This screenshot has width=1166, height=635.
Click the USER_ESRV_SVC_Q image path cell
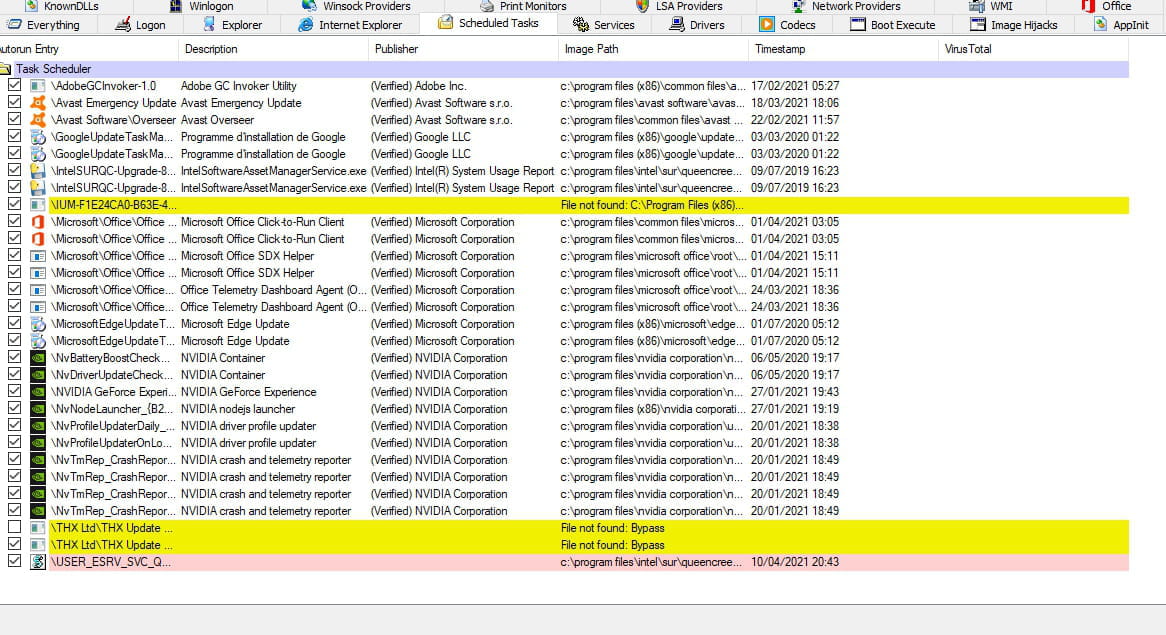click(651, 562)
